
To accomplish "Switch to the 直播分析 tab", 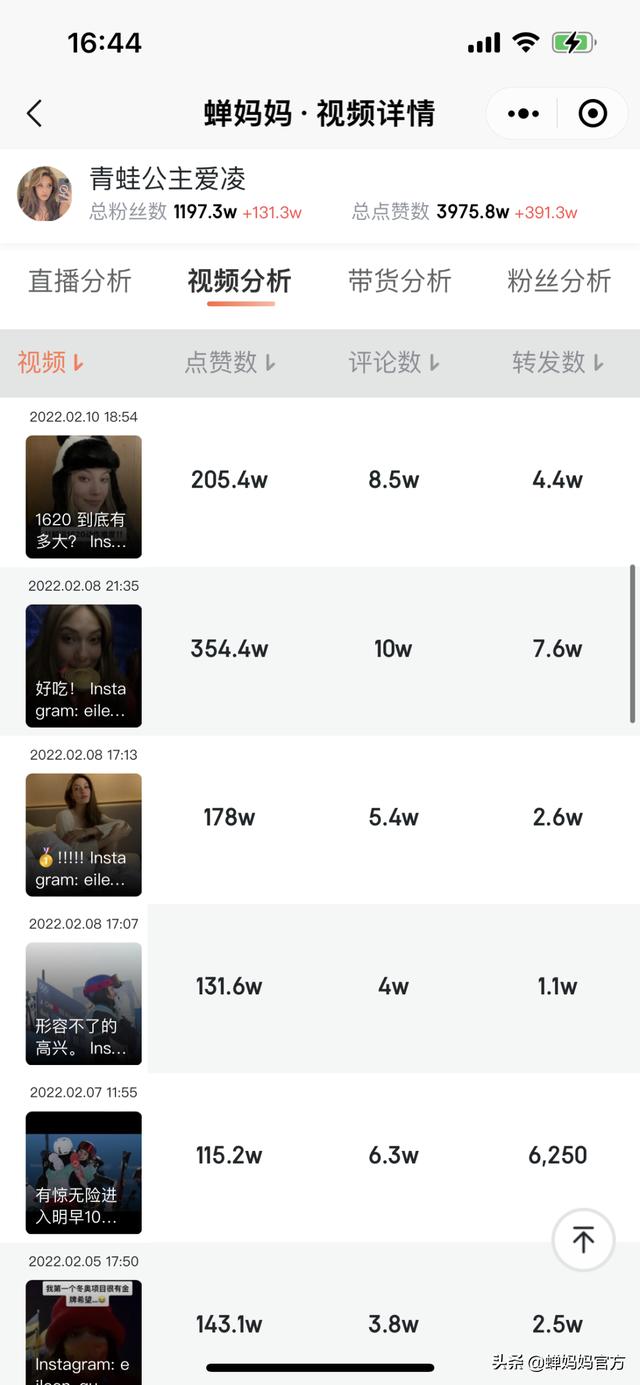I will (80, 281).
